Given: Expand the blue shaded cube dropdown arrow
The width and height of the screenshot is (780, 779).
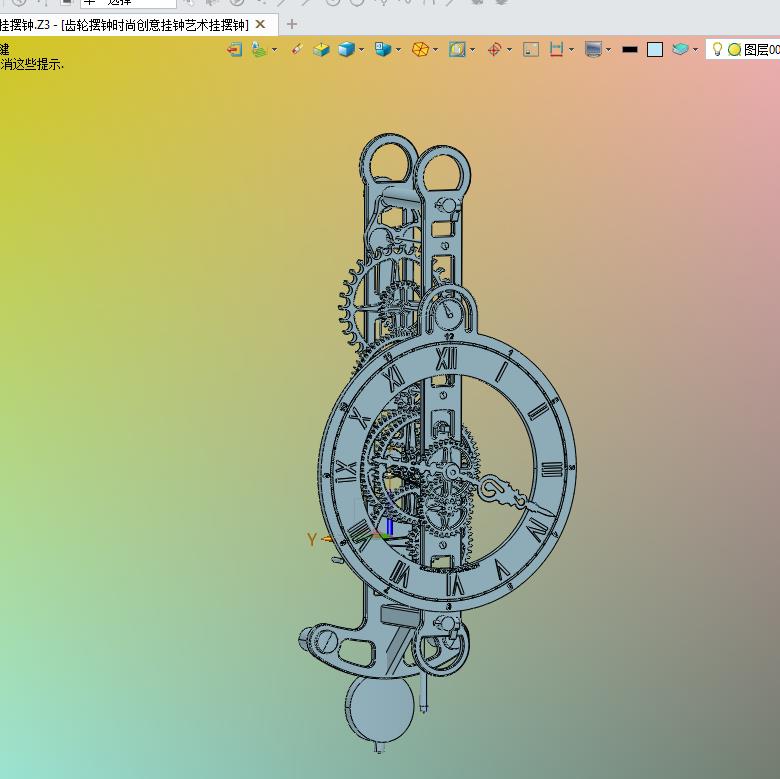Looking at the screenshot, I should (x=361, y=50).
